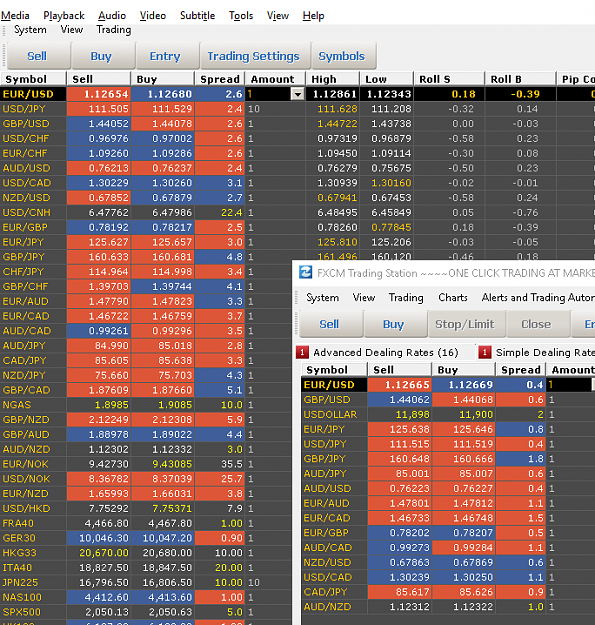Viewport: 595px width, 625px height.
Task: Click the High column header
Action: point(332,79)
